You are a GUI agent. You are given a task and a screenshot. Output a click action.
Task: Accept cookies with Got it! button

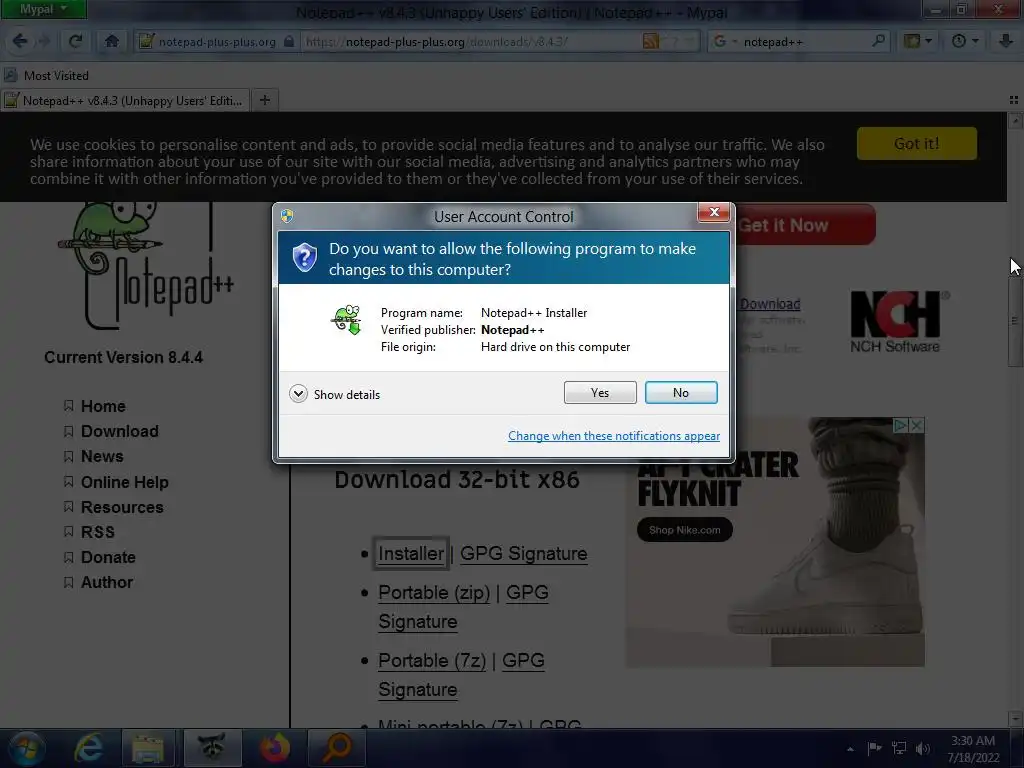[916, 144]
